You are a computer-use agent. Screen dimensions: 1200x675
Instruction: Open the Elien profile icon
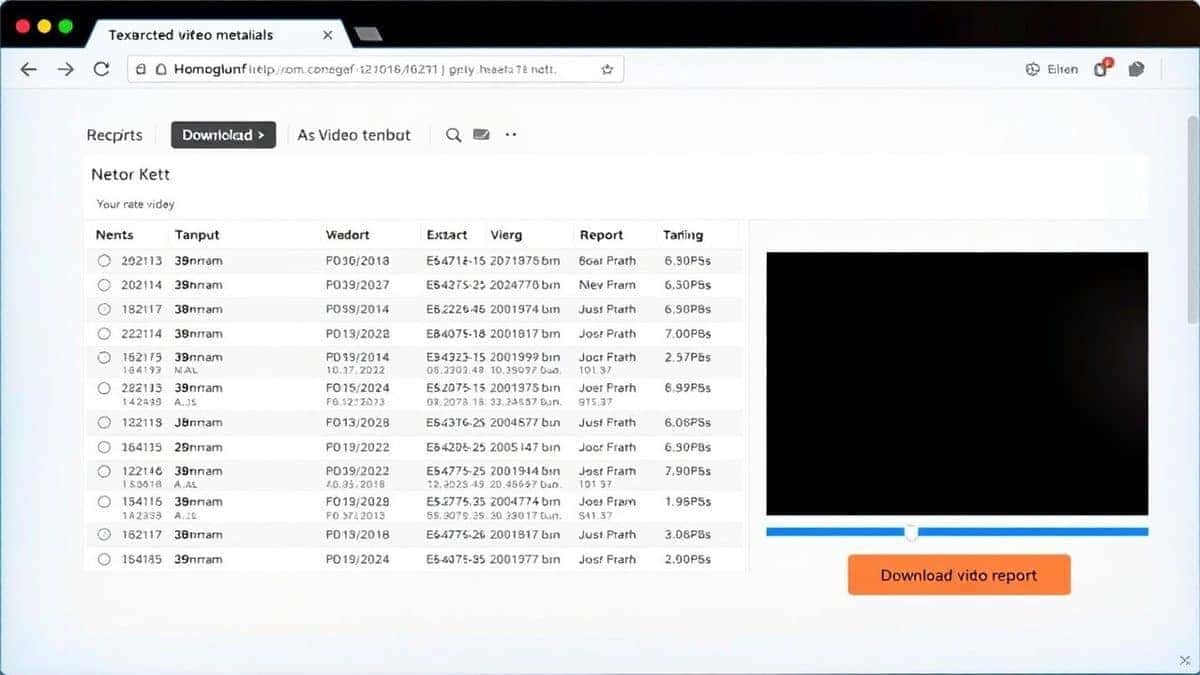pos(1033,69)
